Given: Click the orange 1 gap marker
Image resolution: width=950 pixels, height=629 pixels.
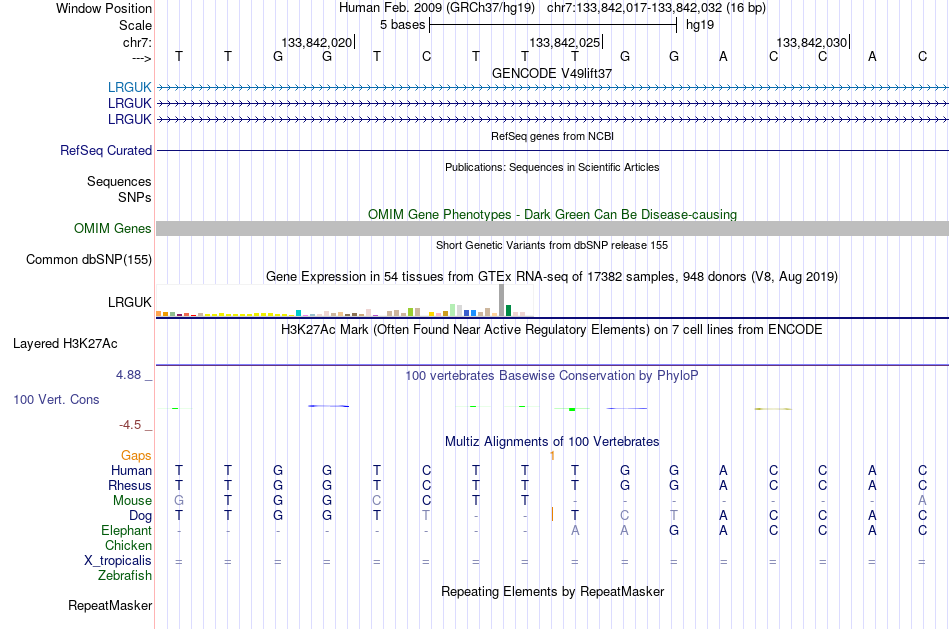Looking at the screenshot, I should (x=552, y=456).
